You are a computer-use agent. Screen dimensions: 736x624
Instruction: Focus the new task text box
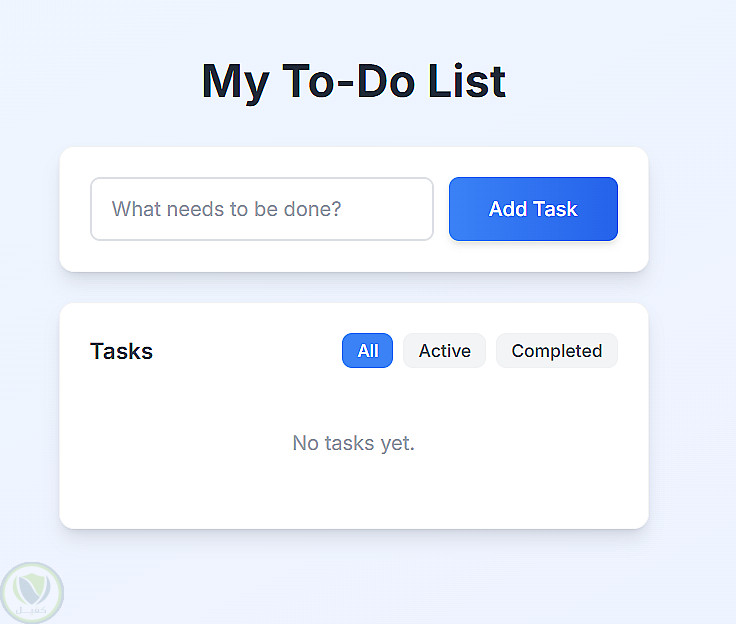(x=261, y=209)
